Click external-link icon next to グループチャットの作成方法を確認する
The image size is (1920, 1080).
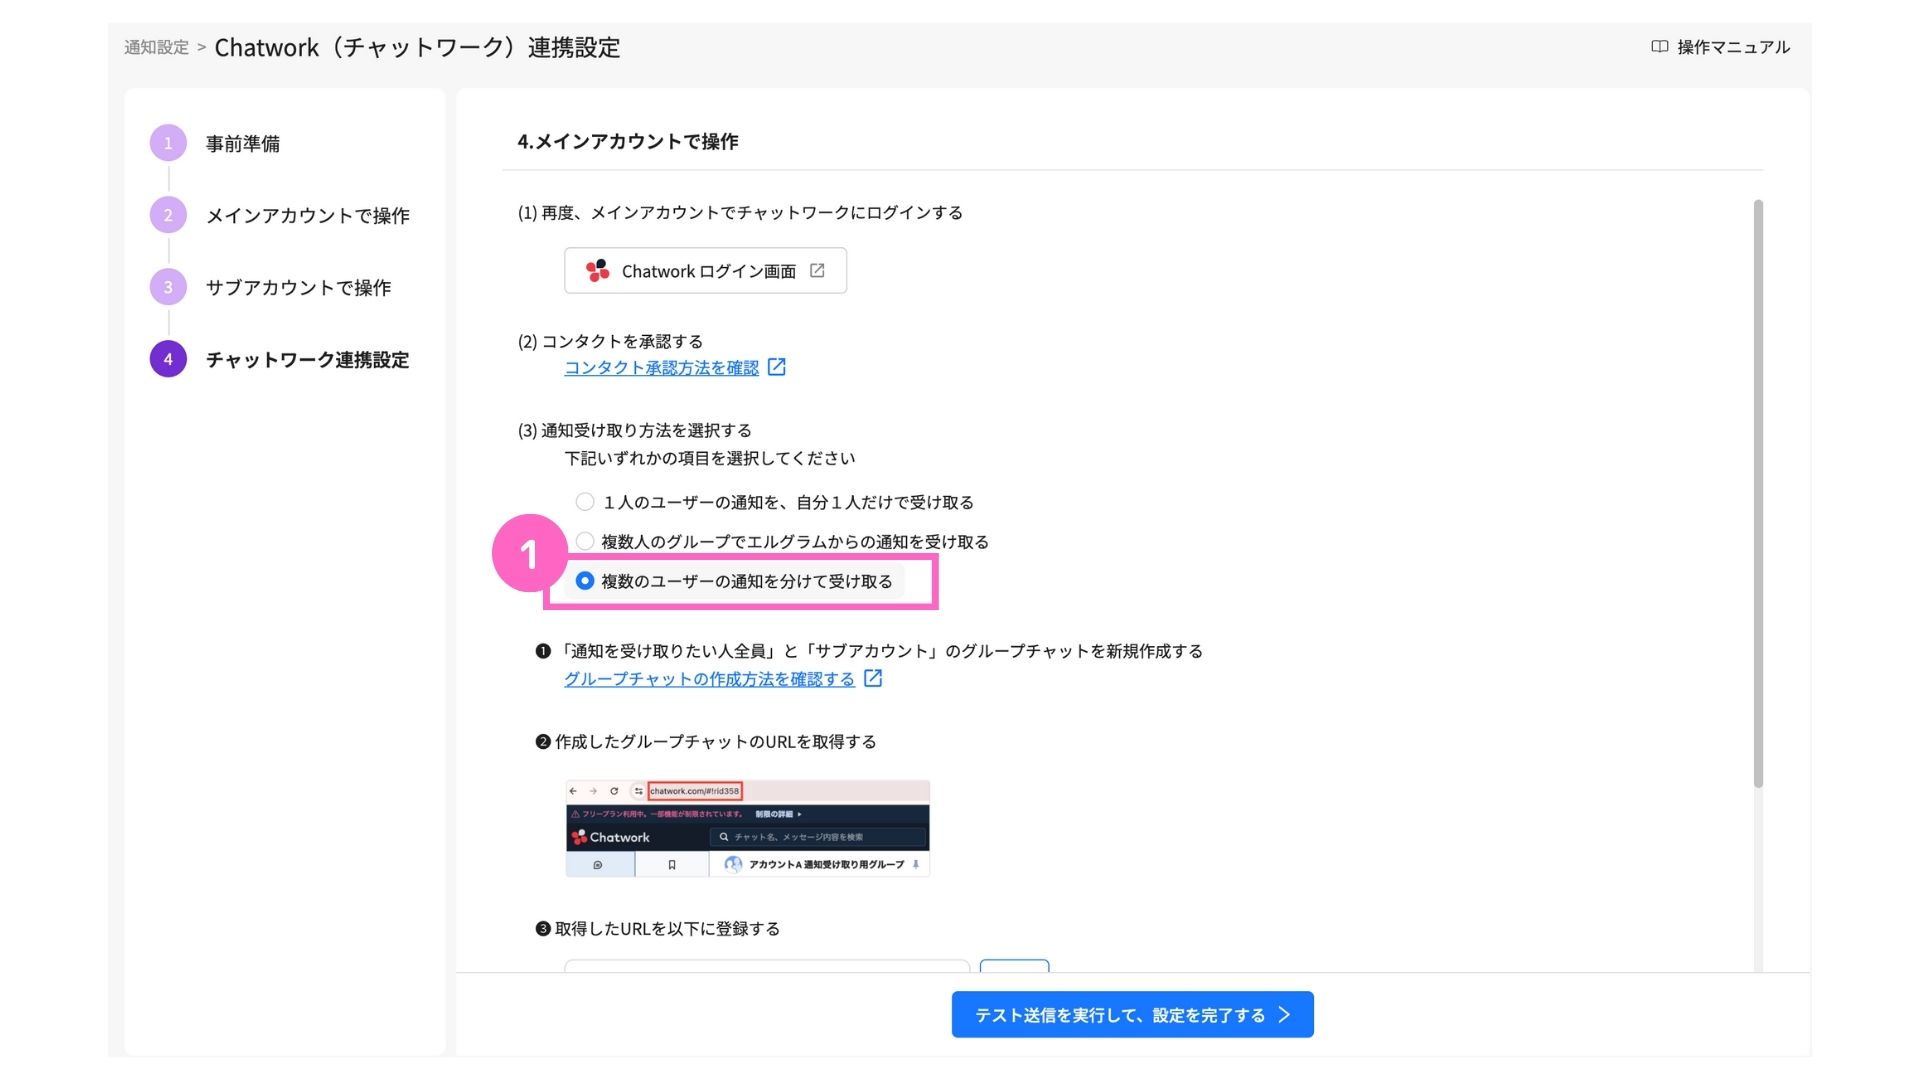[873, 678]
